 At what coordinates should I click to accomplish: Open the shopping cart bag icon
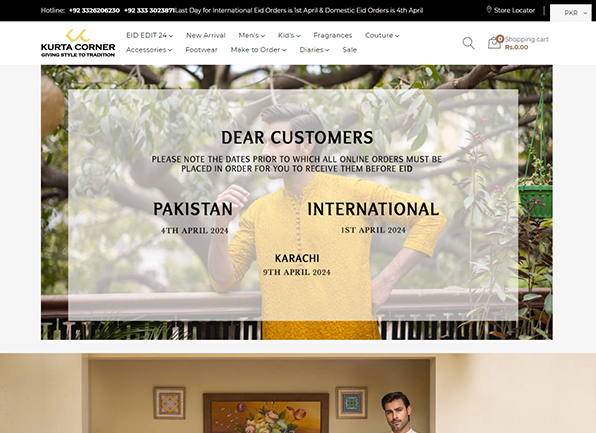(495, 42)
